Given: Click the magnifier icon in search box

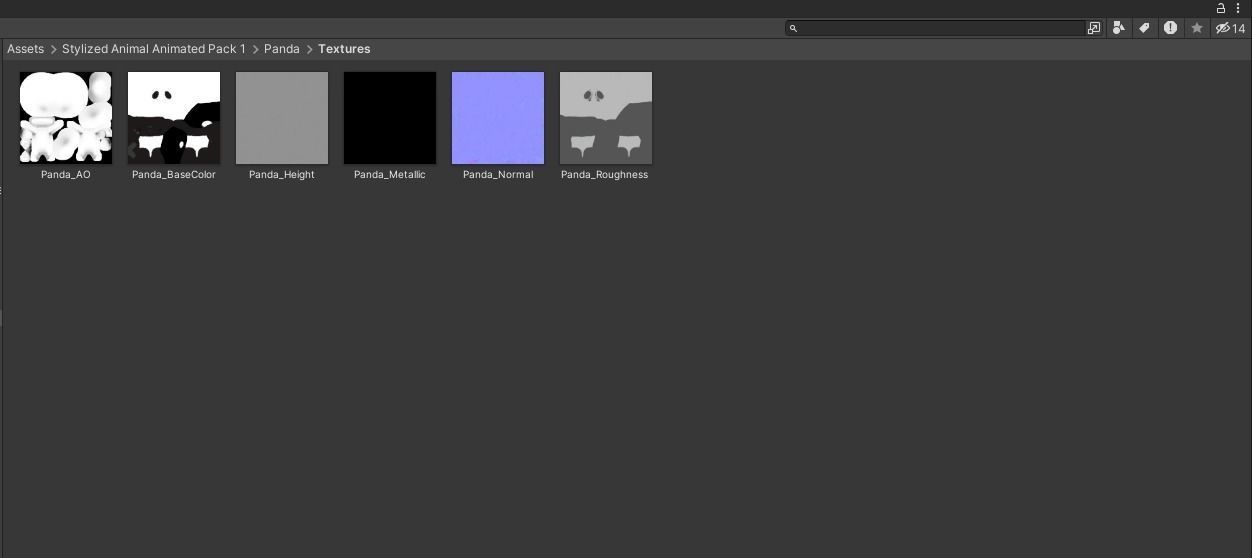Looking at the screenshot, I should 793,28.
